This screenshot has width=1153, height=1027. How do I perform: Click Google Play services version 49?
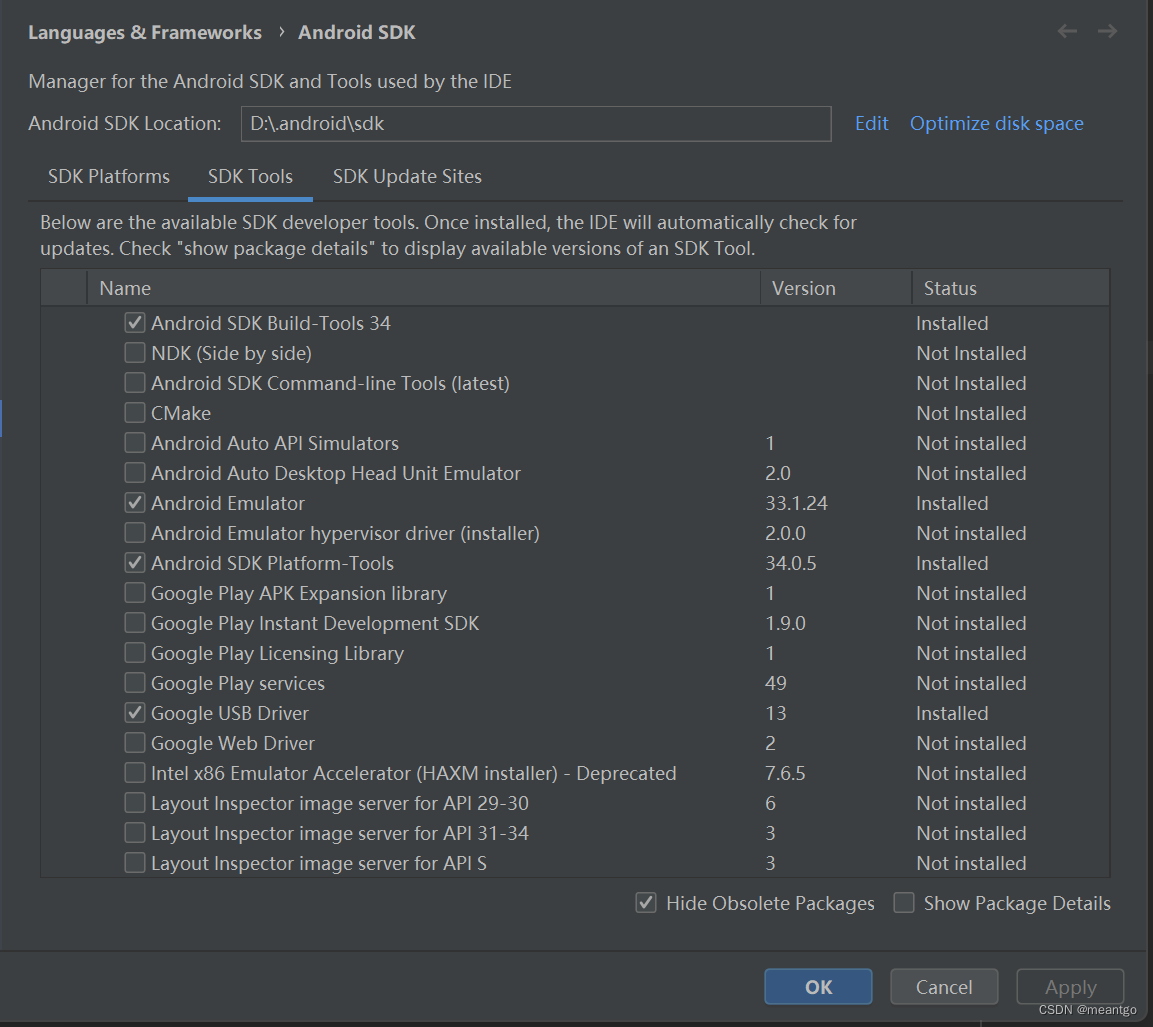776,683
